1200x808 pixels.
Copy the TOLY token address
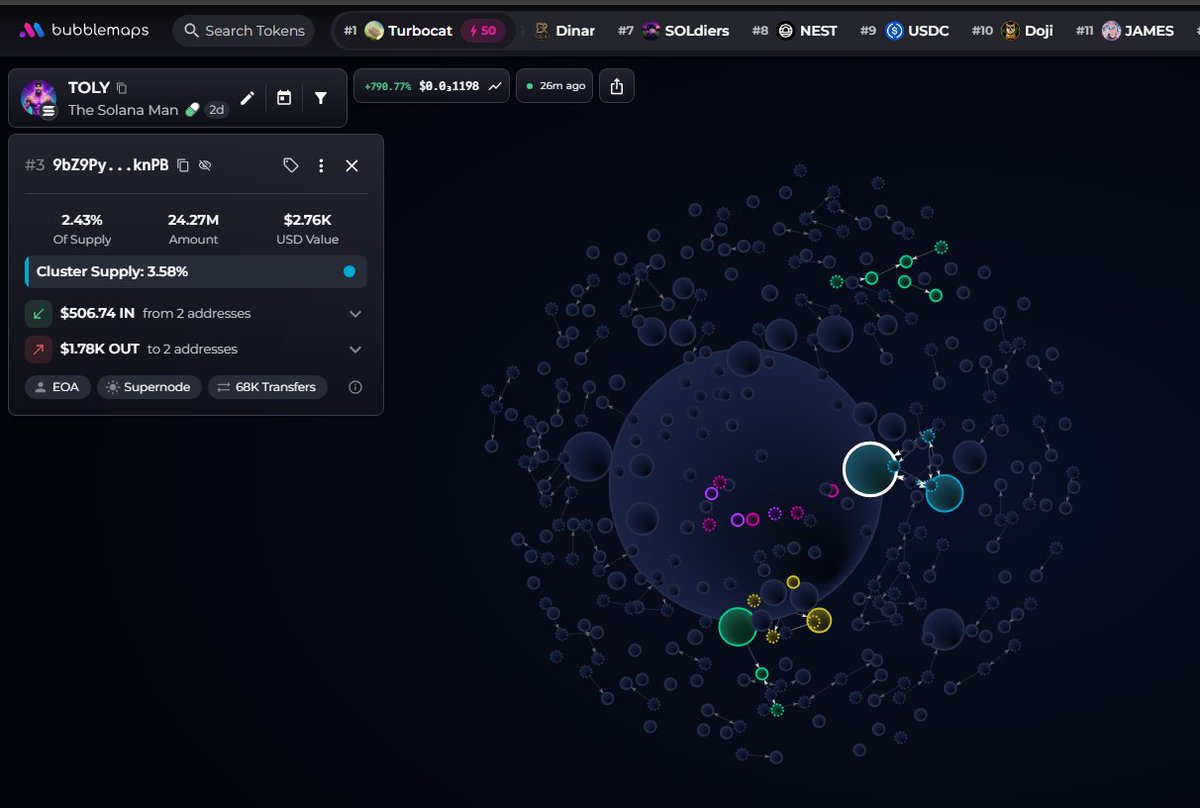coord(122,88)
